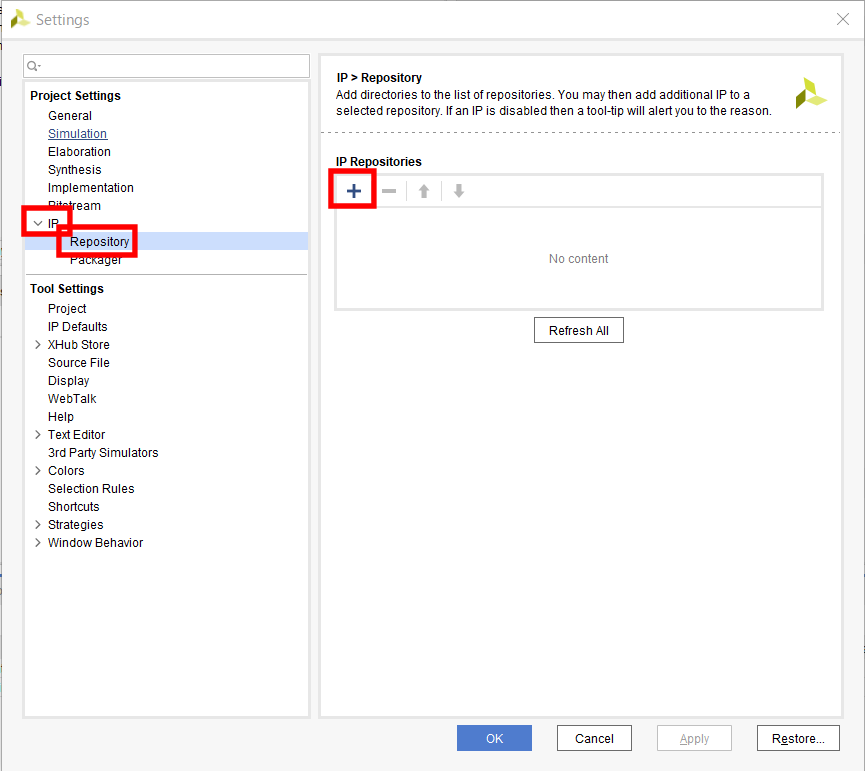Select the Packager item under IP

(95, 260)
